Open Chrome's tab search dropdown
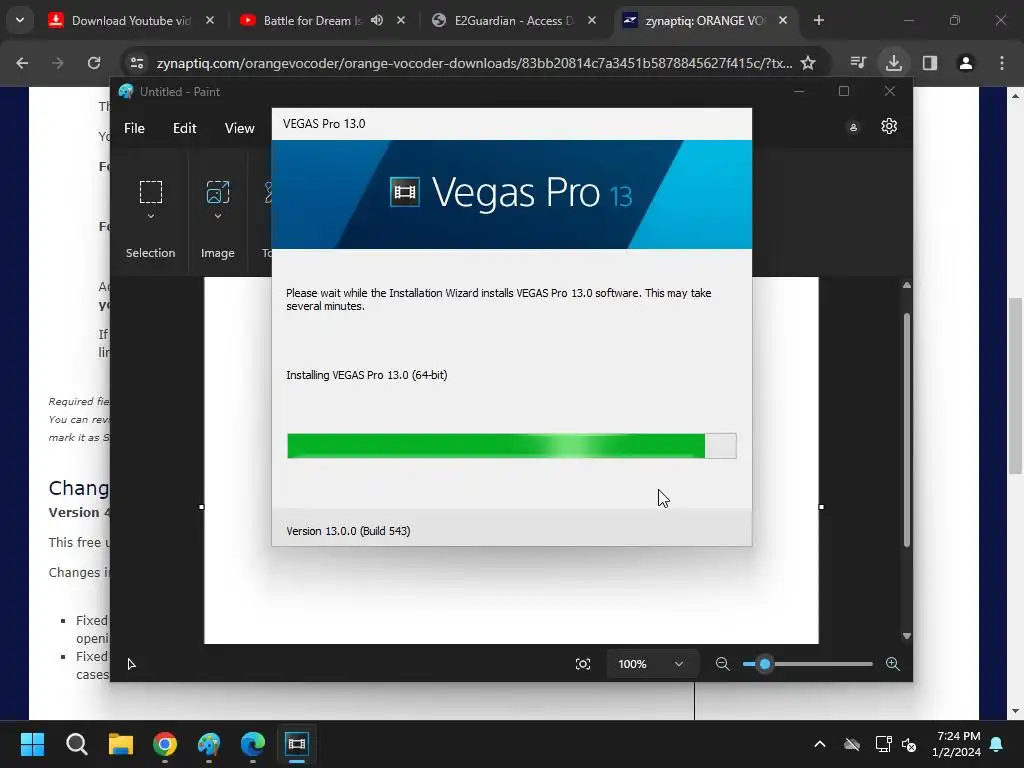This screenshot has width=1024, height=768. [x=20, y=20]
